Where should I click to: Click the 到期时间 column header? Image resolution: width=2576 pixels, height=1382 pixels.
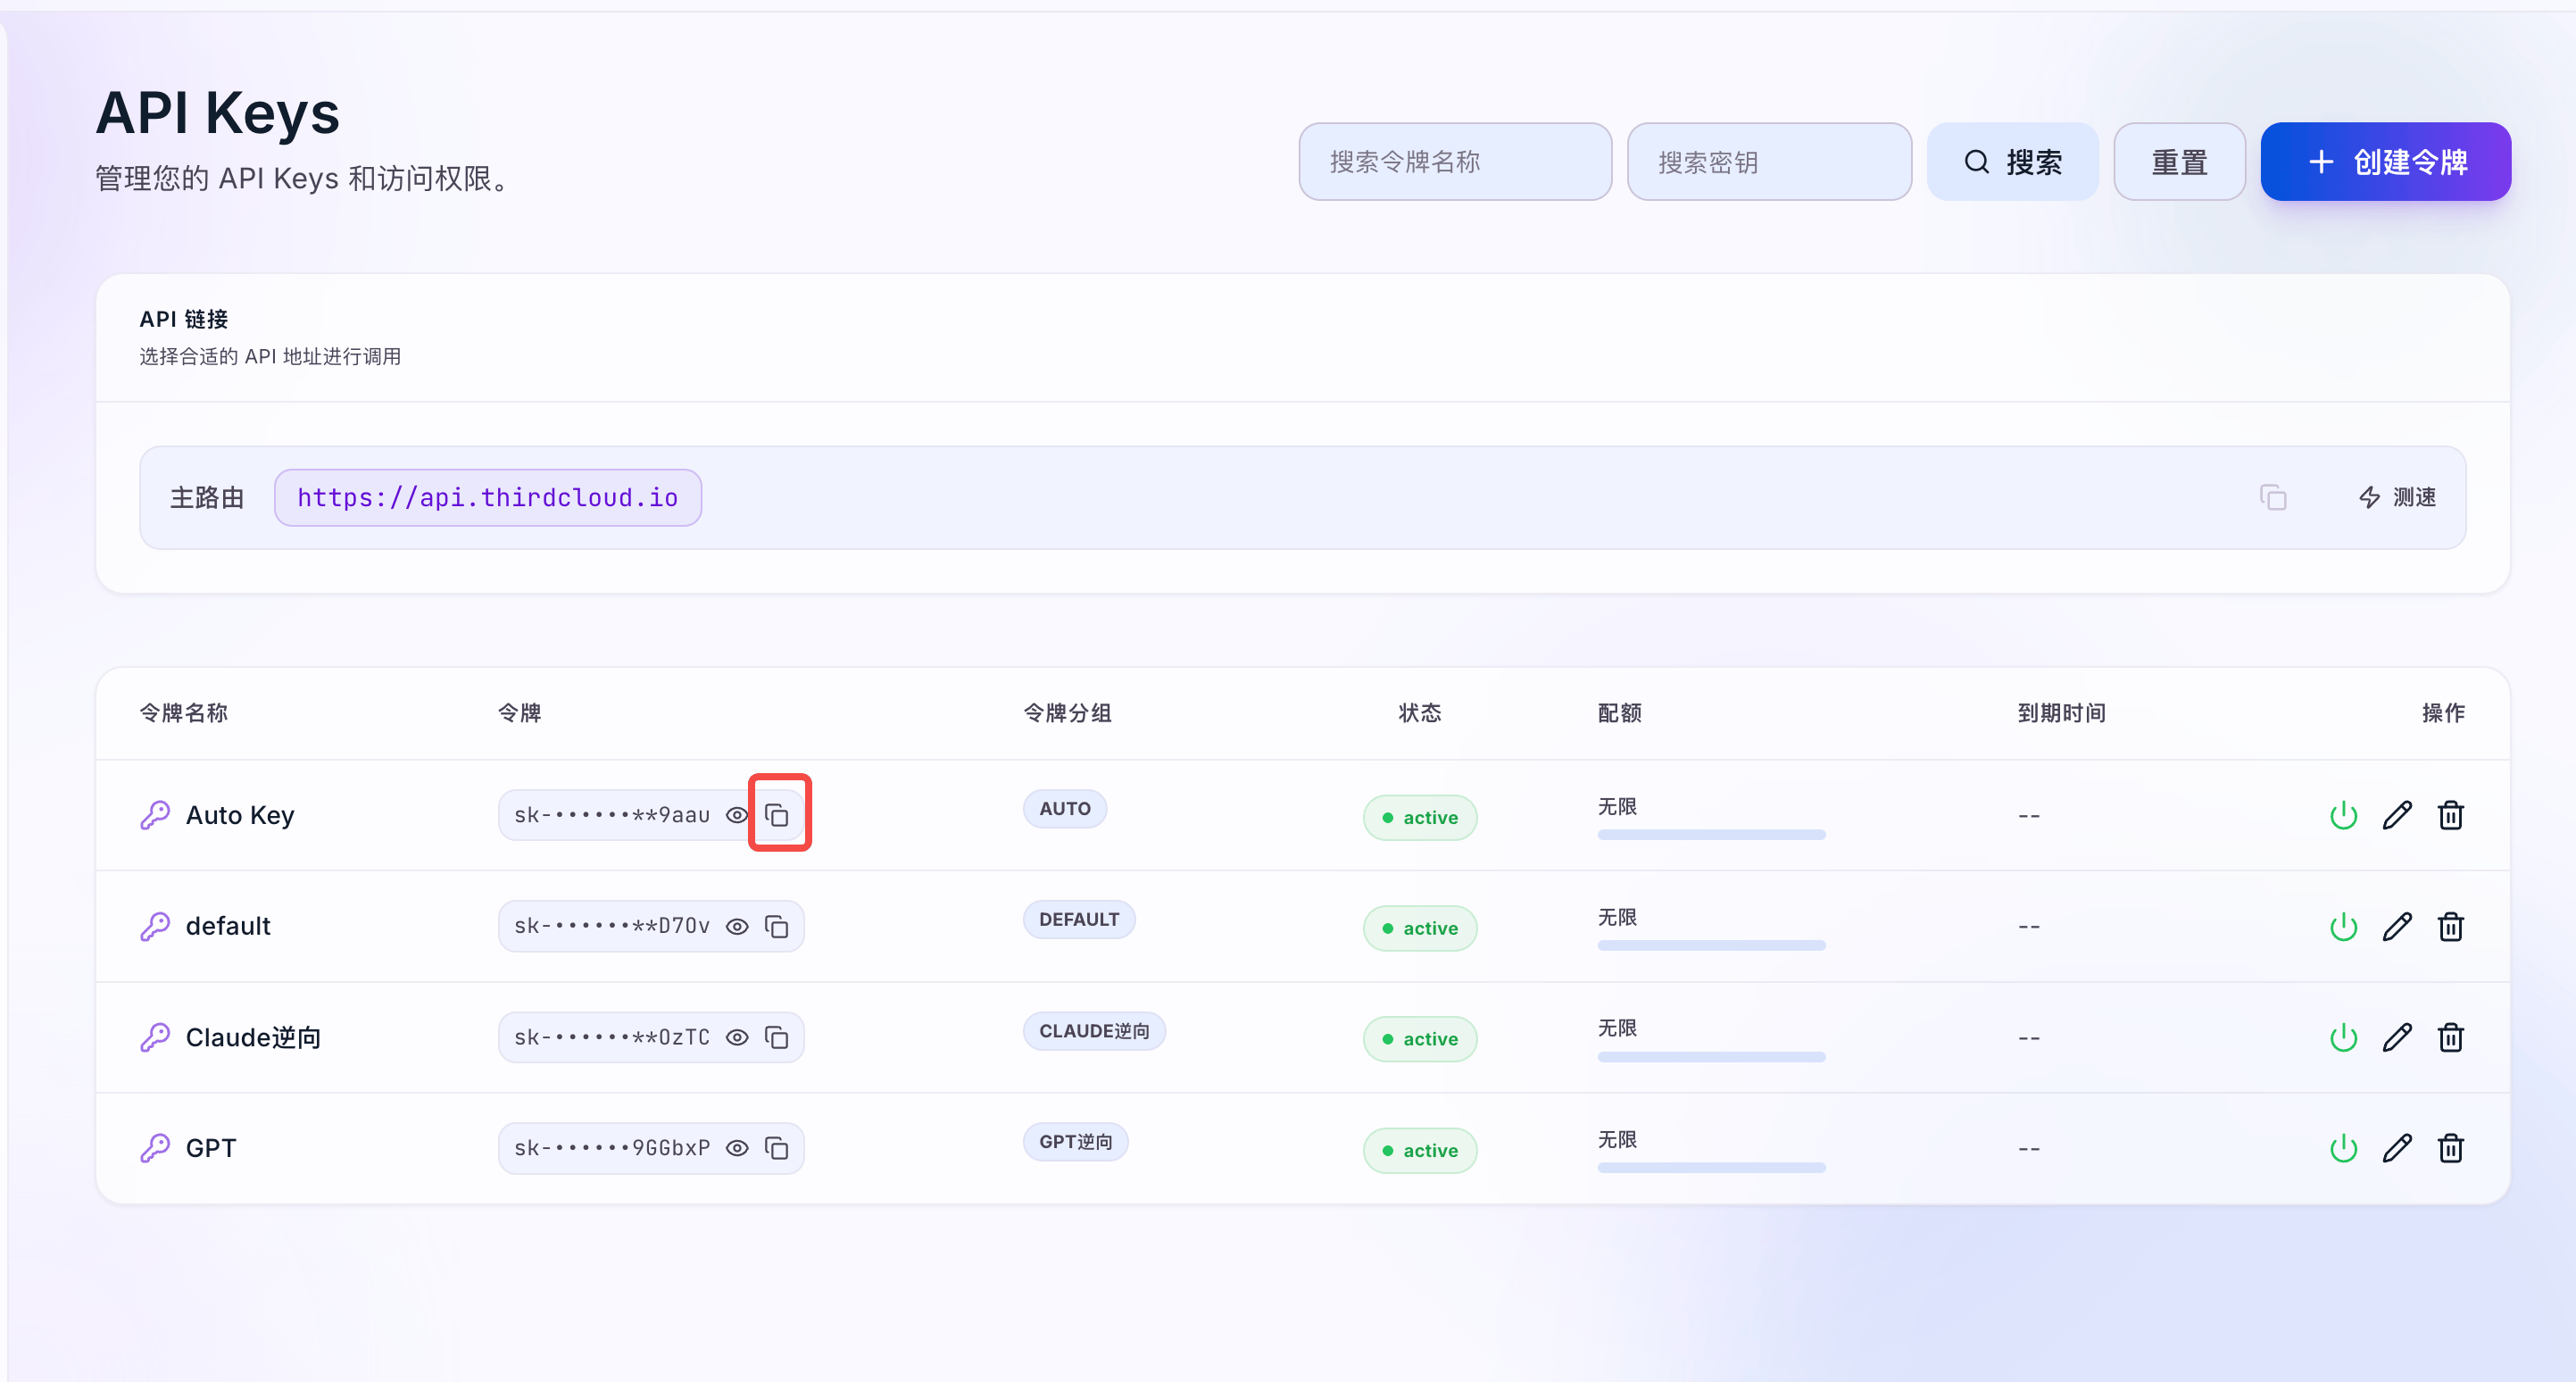click(2062, 713)
